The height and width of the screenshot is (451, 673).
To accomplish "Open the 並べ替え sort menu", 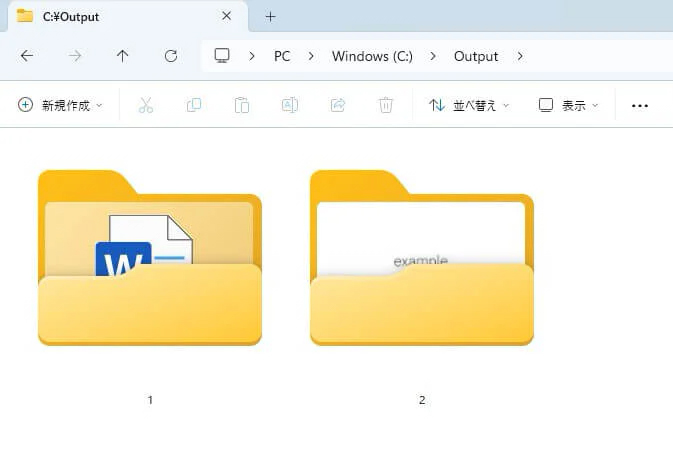I will [x=469, y=105].
